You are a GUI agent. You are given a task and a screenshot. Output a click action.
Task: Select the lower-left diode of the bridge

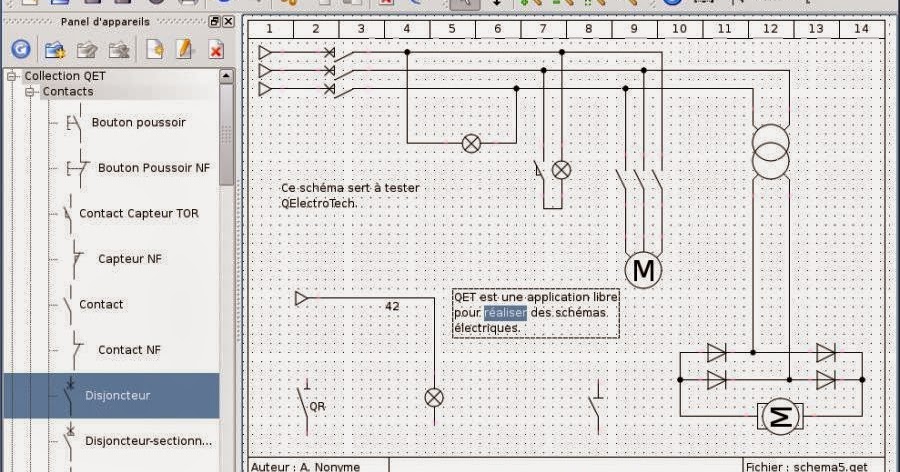coord(716,380)
